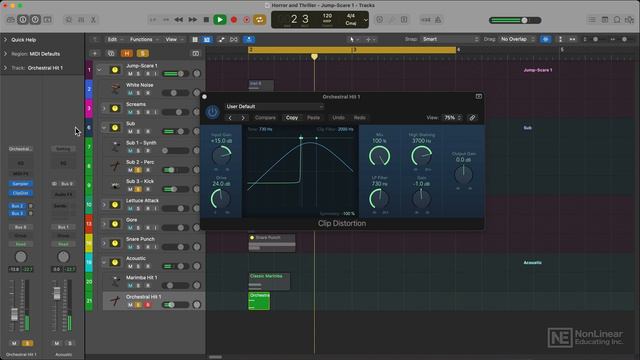Select the green Orchestra region on track 21
640x360 pixels.
(x=259, y=301)
